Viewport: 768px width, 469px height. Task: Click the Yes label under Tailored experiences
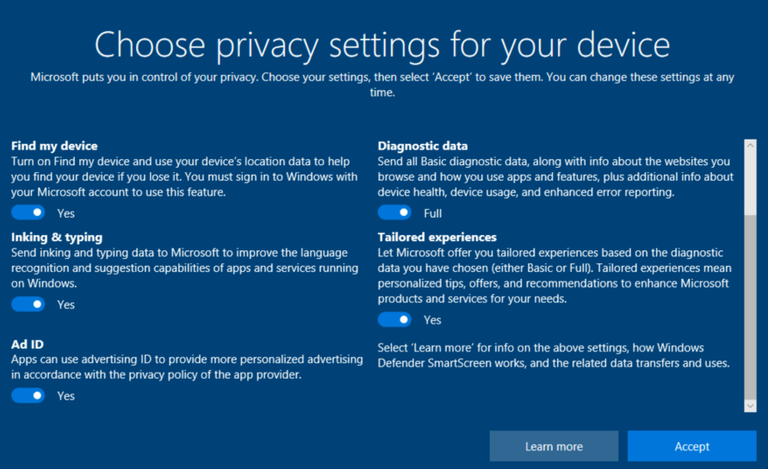pos(432,320)
